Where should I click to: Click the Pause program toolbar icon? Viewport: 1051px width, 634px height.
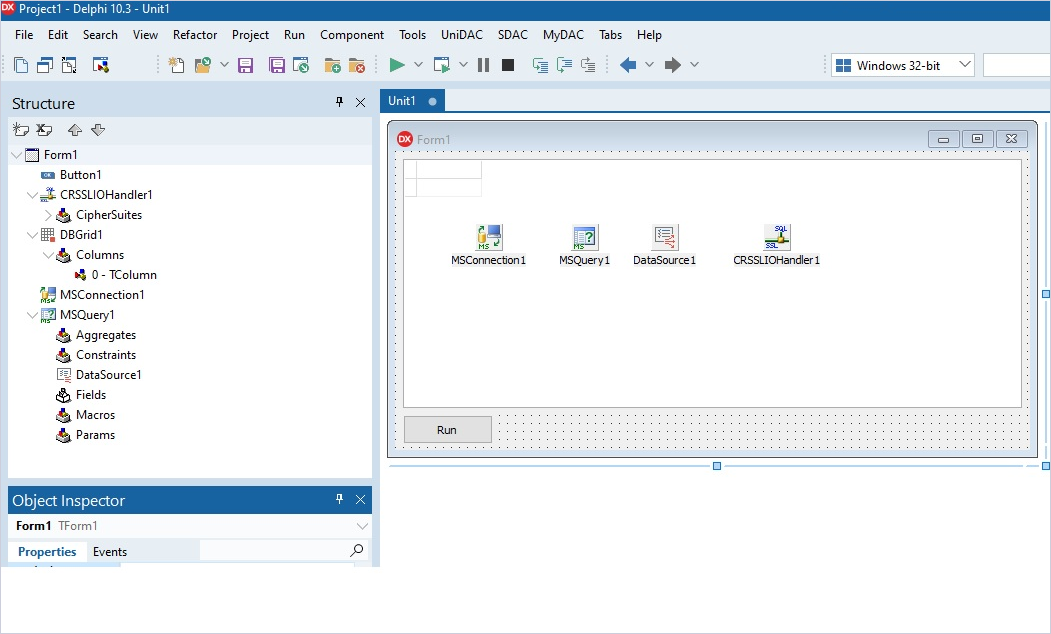pos(484,65)
